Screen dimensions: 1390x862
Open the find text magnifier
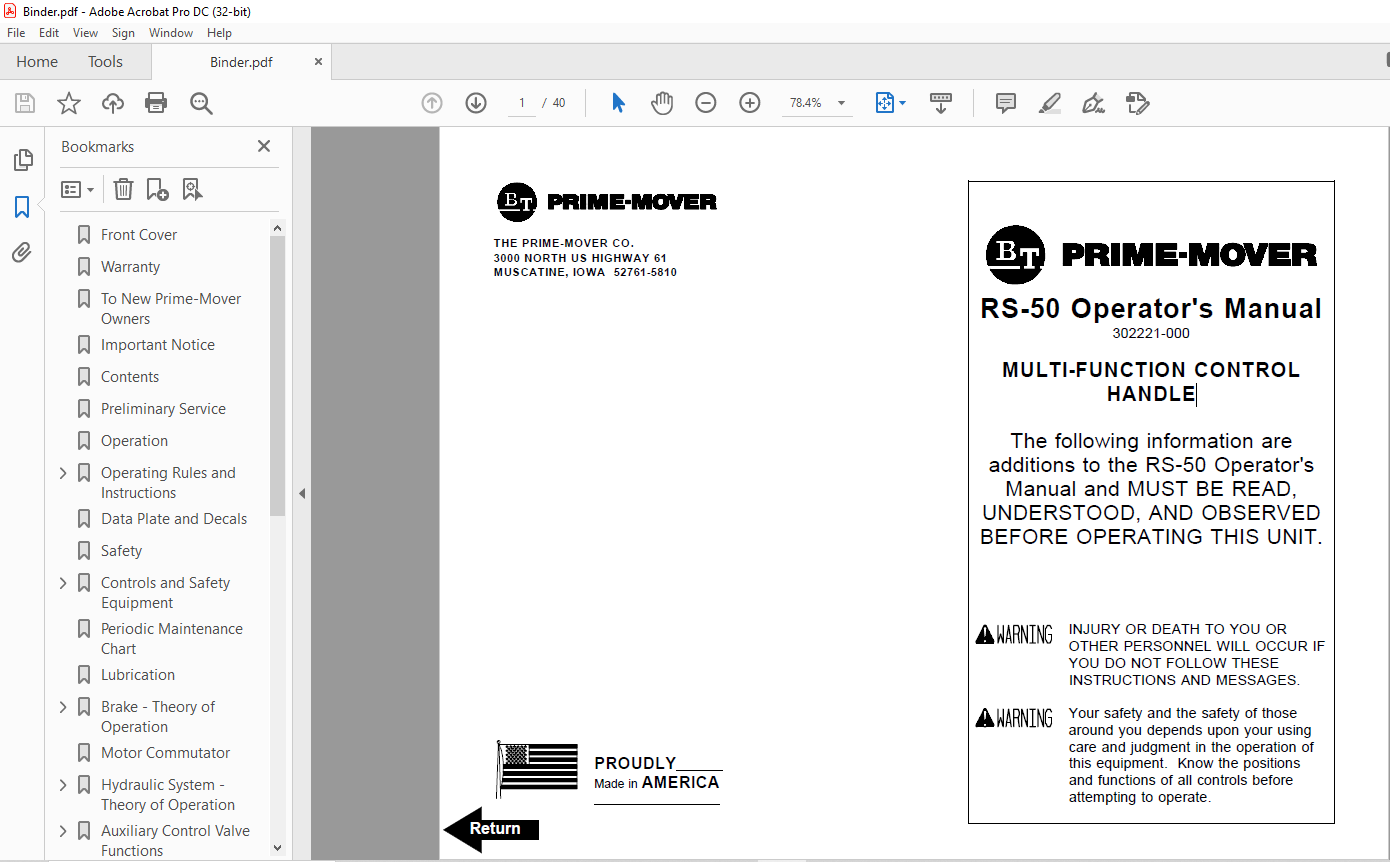pyautogui.click(x=201, y=103)
